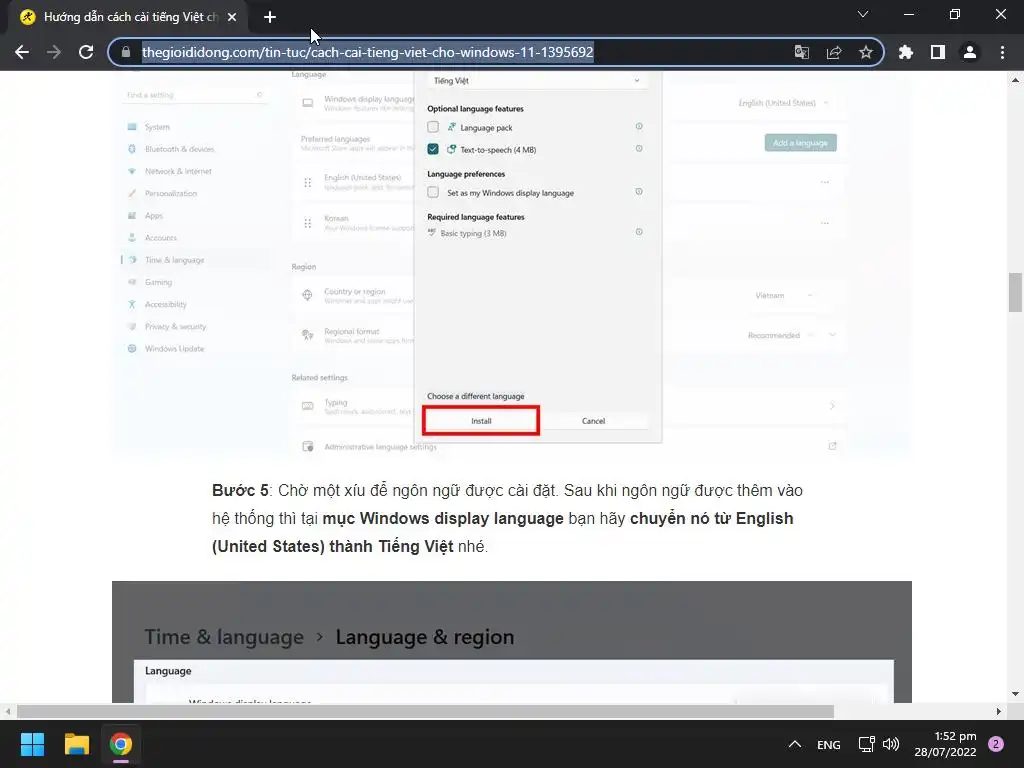1024x768 pixels.
Task: Open a new browser tab
Action: coord(270,18)
